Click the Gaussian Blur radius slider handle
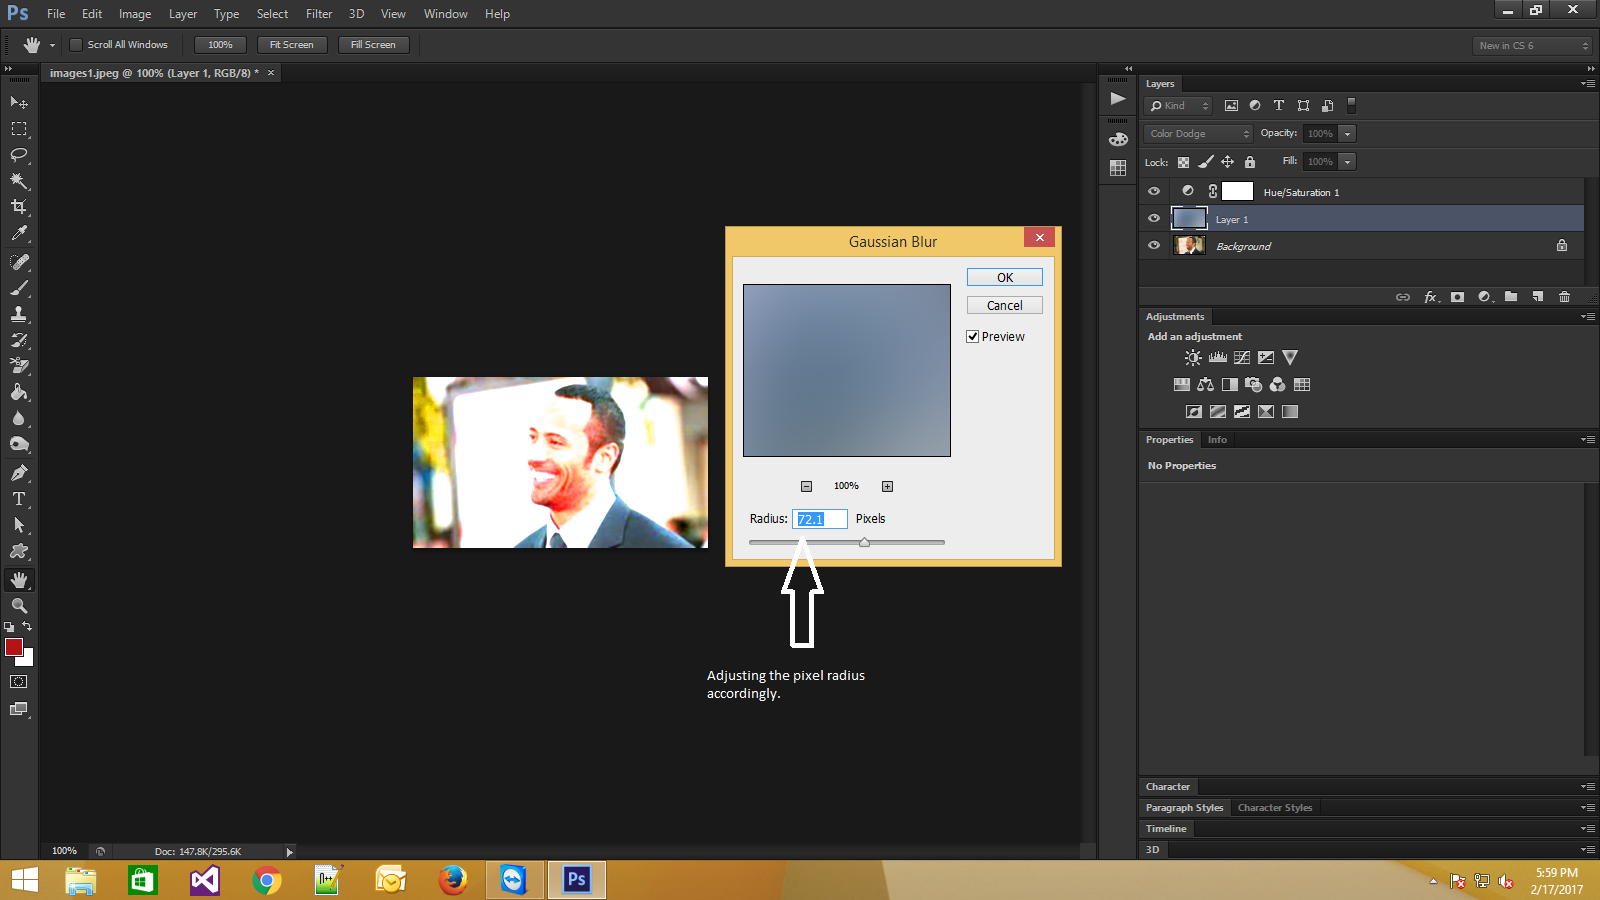The image size is (1600, 900). pos(864,542)
